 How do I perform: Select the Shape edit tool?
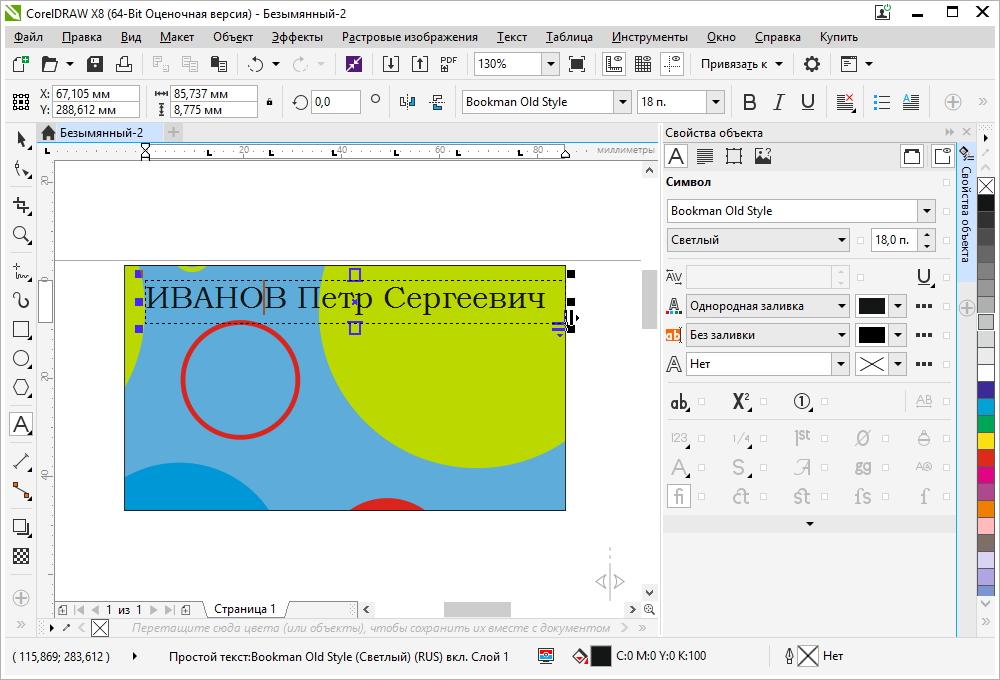click(22, 170)
